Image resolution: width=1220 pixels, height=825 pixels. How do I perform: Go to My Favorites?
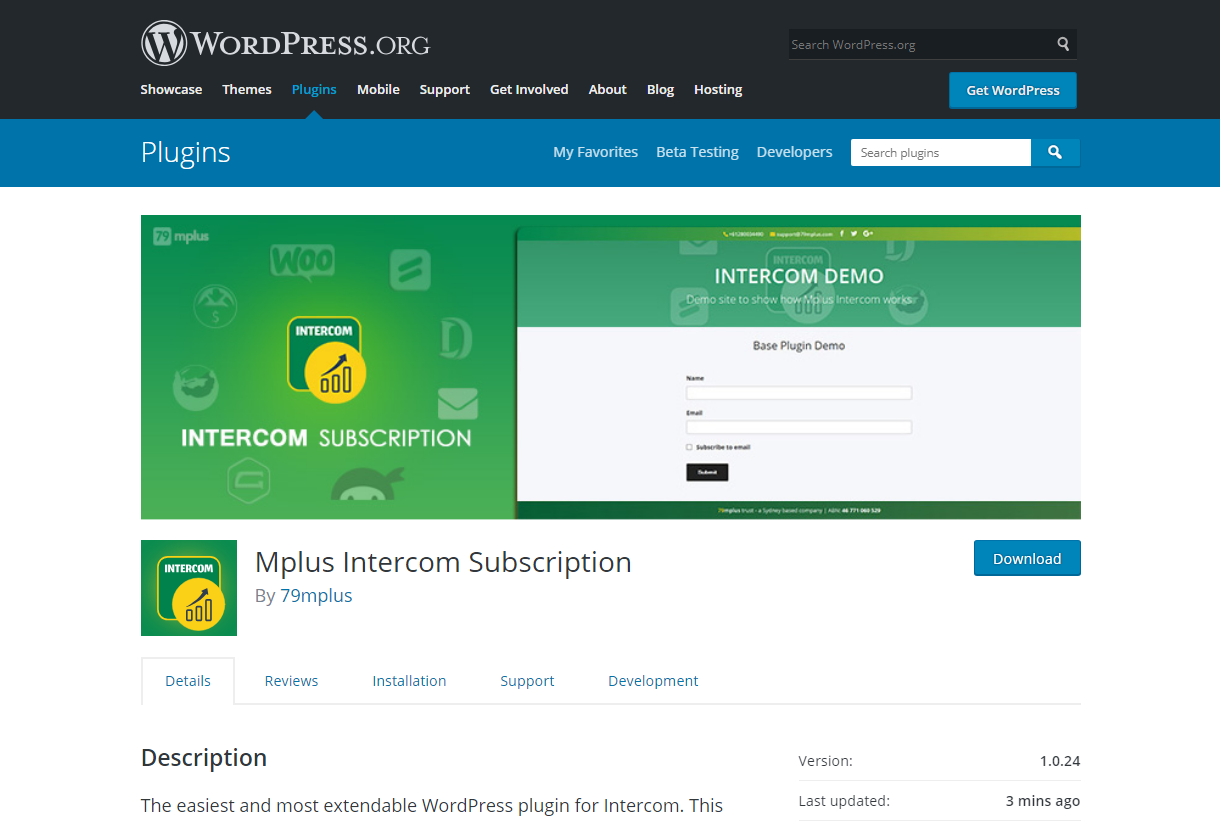[596, 152]
